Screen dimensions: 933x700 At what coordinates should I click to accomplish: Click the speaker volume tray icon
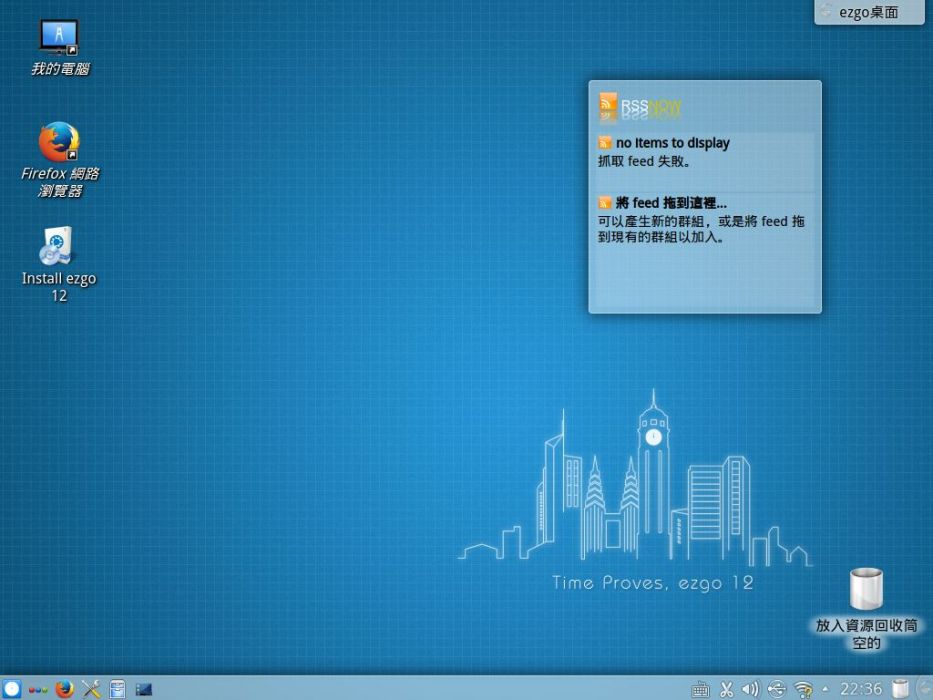click(750, 689)
